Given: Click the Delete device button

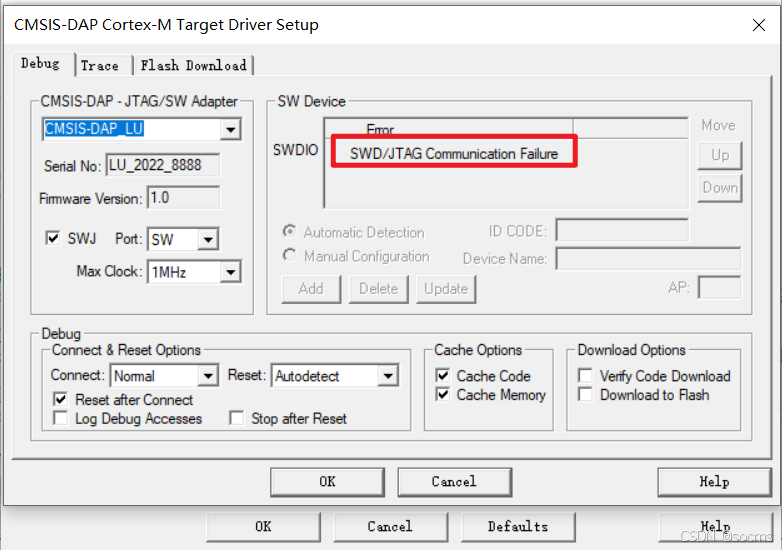Looking at the screenshot, I should point(379,289).
